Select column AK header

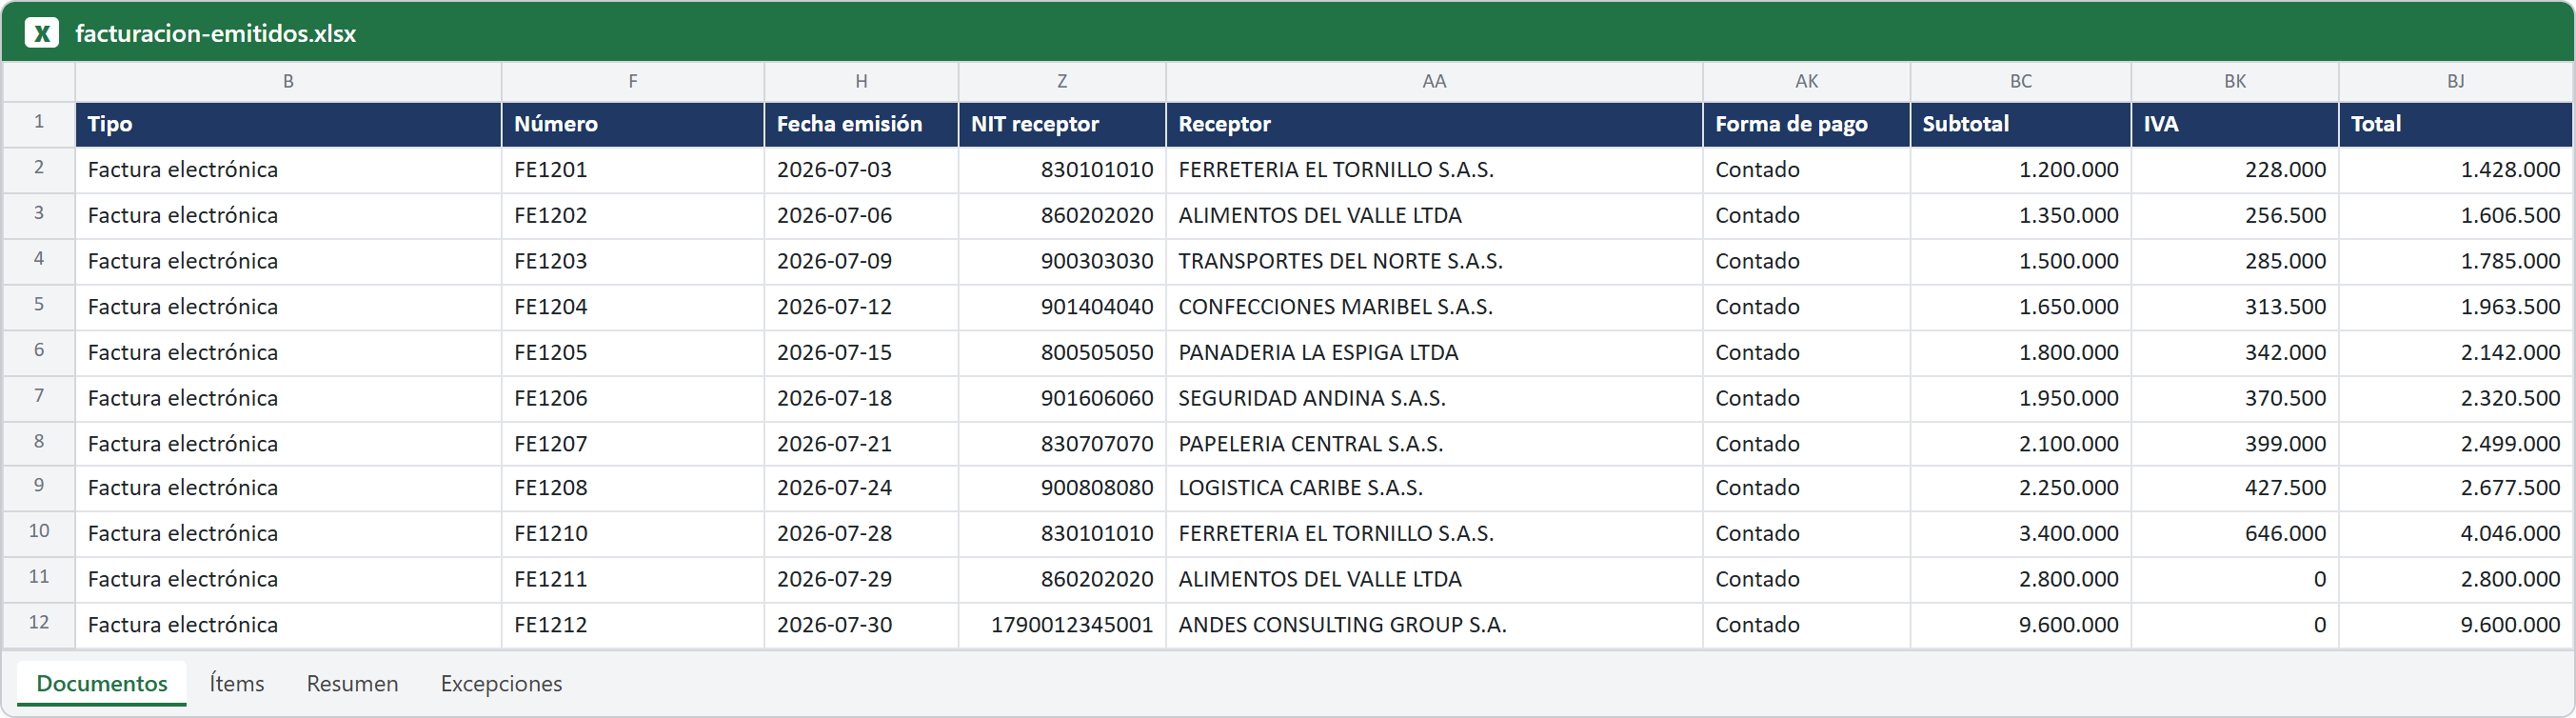1806,81
